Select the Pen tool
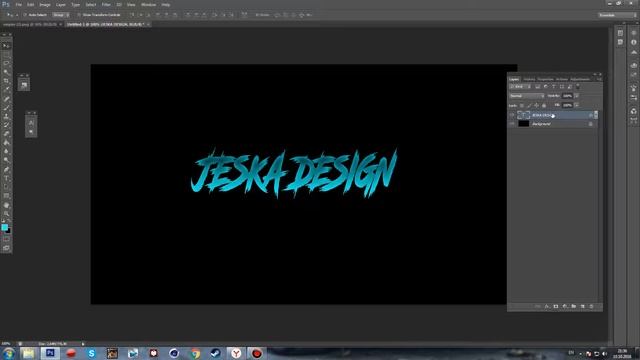640x360 pixels. point(6,169)
